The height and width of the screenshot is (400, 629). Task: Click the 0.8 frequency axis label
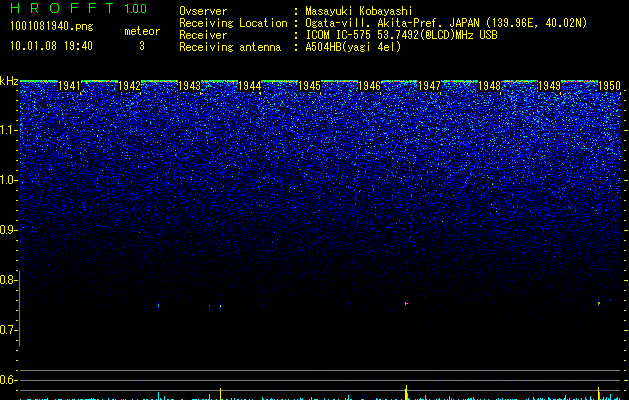tap(7, 280)
